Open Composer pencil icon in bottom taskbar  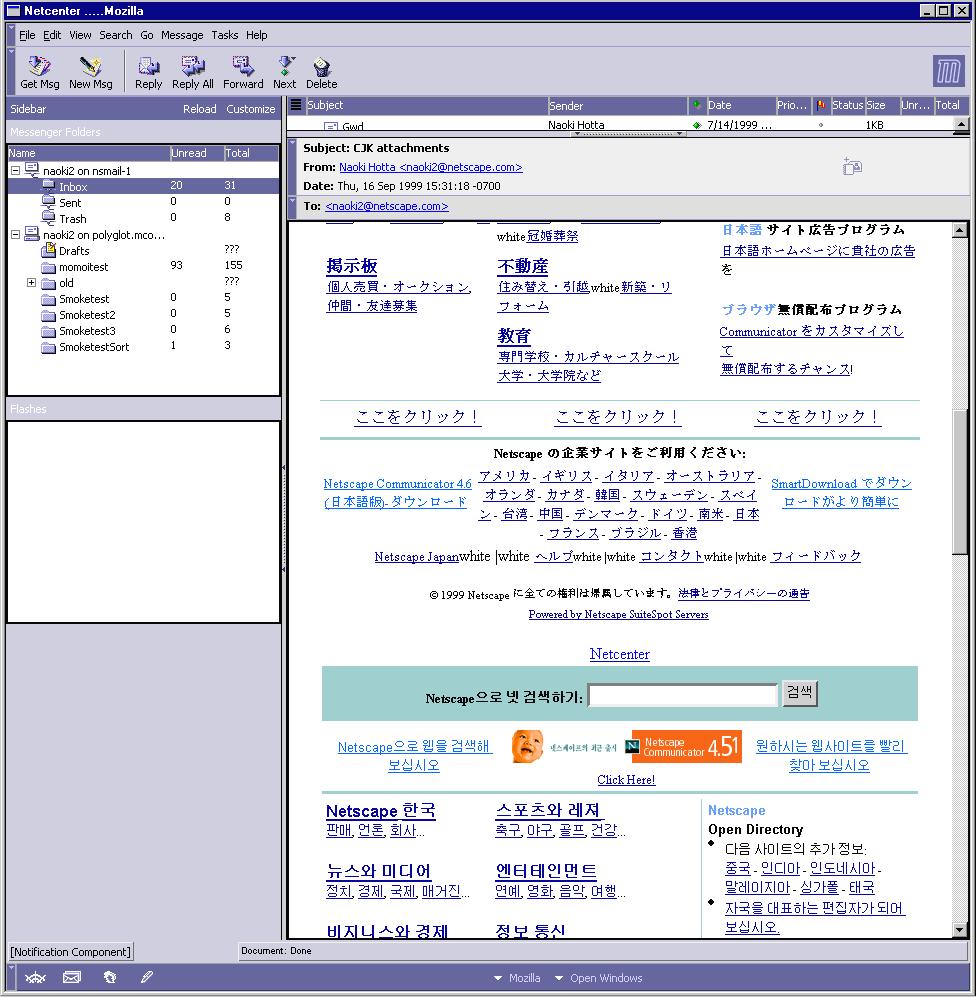[146, 977]
